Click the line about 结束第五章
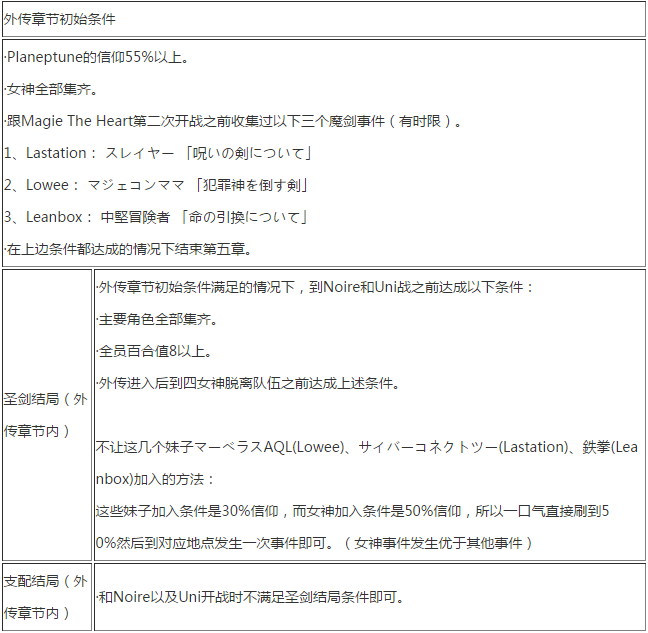 [128, 249]
